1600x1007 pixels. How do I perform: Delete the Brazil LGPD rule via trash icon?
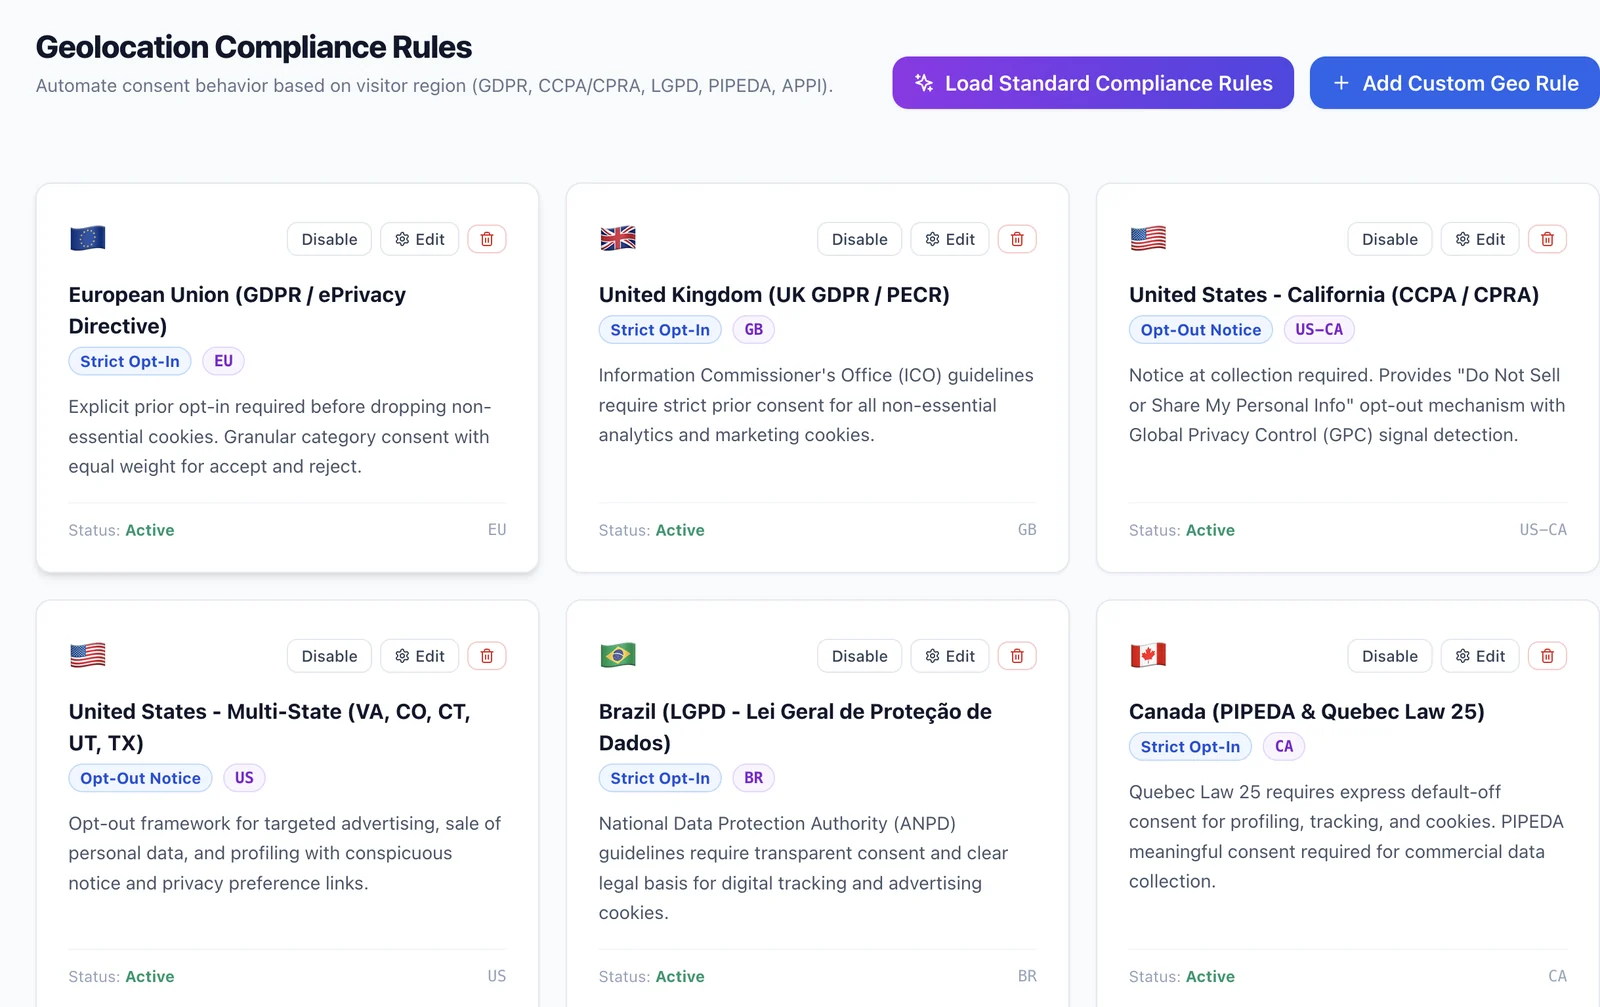[1017, 656]
